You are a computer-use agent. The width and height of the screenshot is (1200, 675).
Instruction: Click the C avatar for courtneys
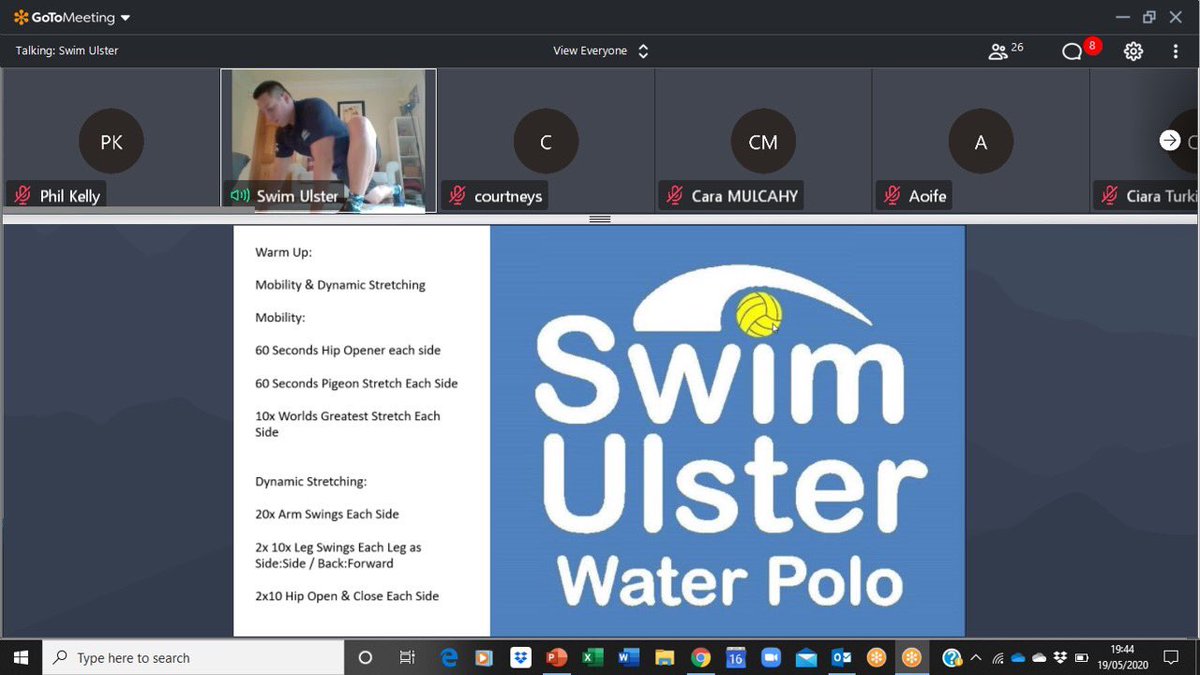546,142
